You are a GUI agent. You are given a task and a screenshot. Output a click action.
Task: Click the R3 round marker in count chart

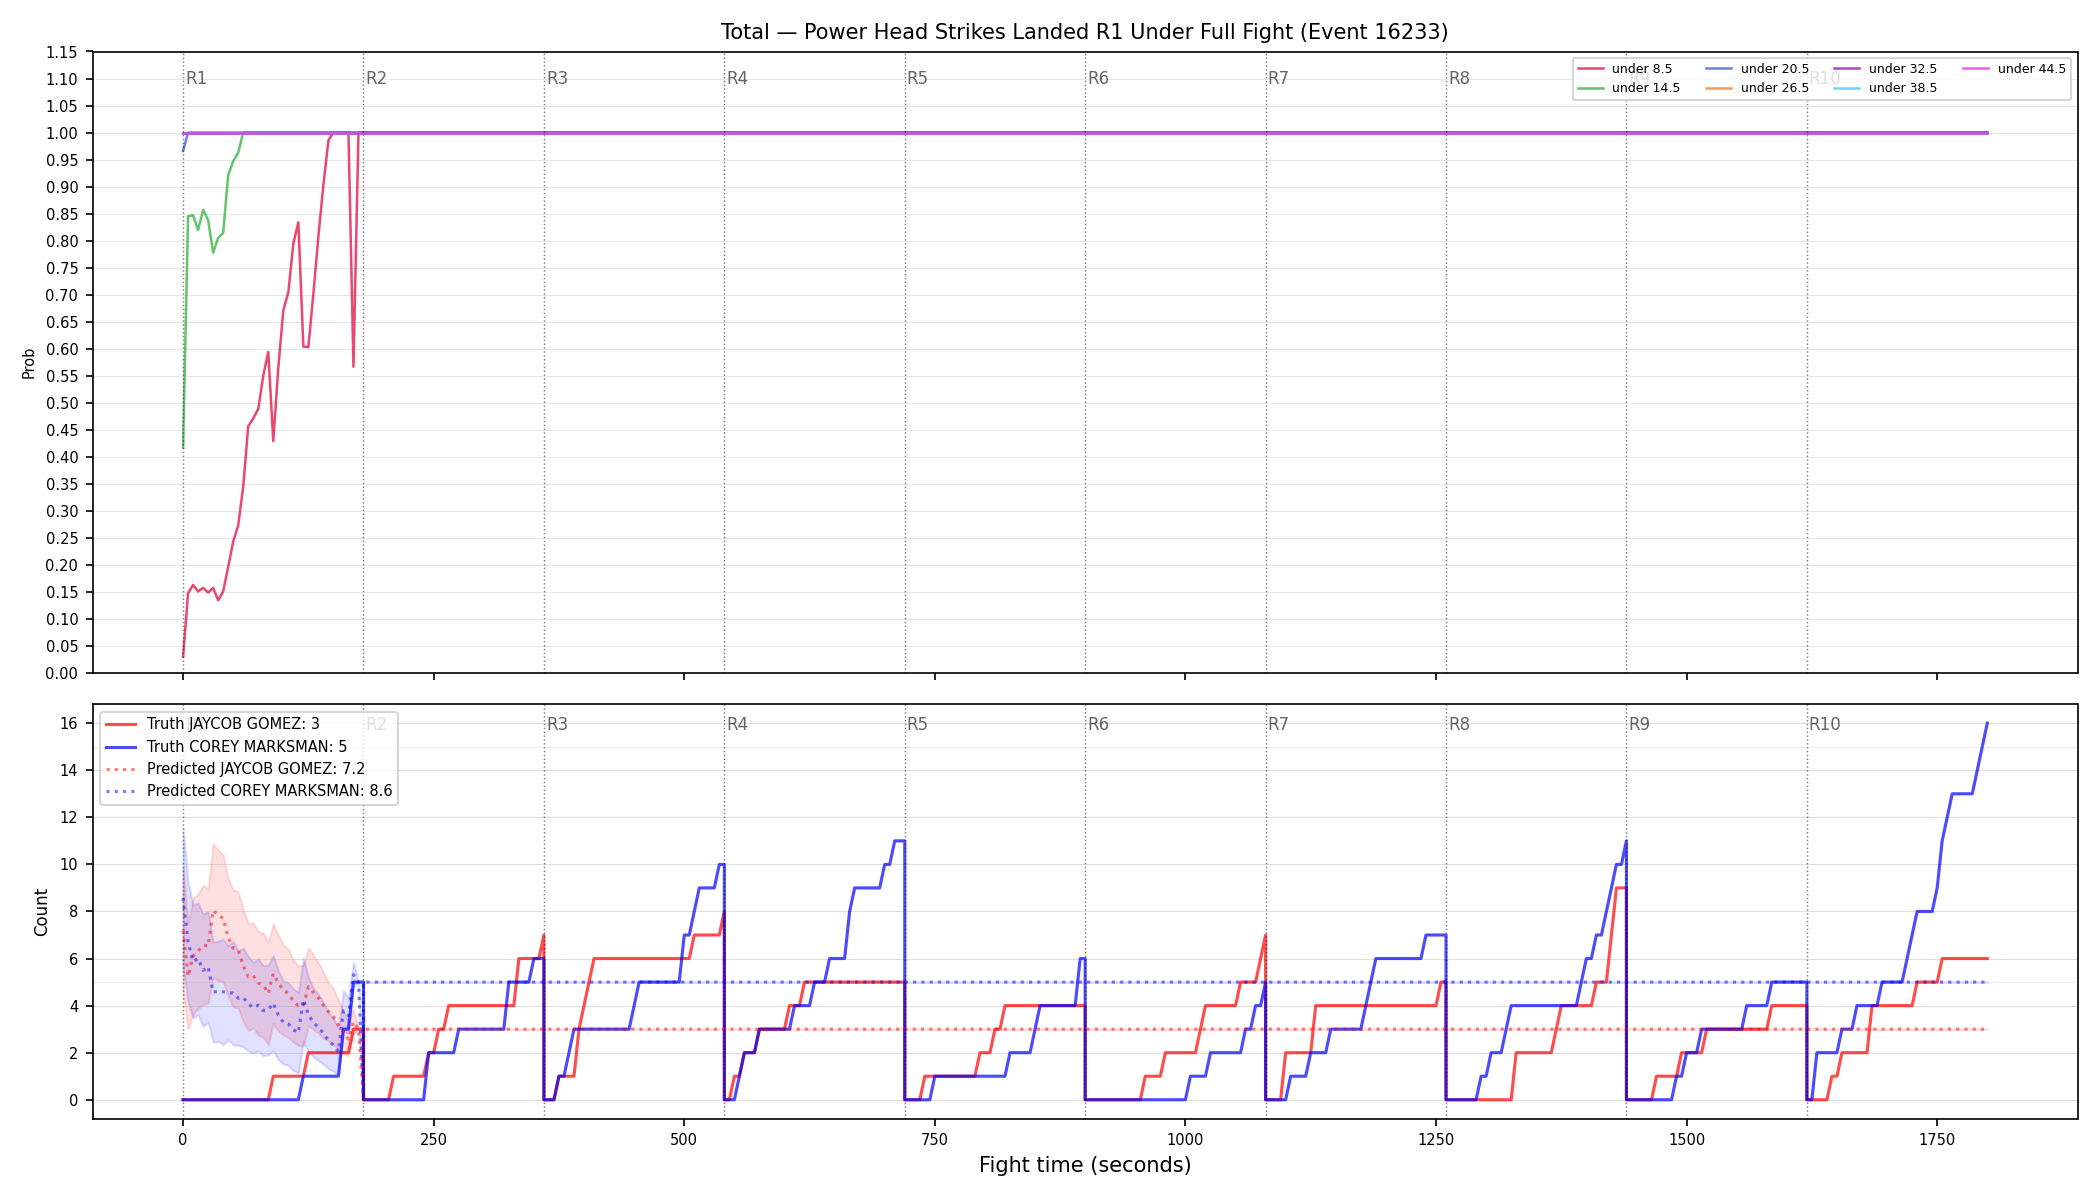pyautogui.click(x=557, y=724)
